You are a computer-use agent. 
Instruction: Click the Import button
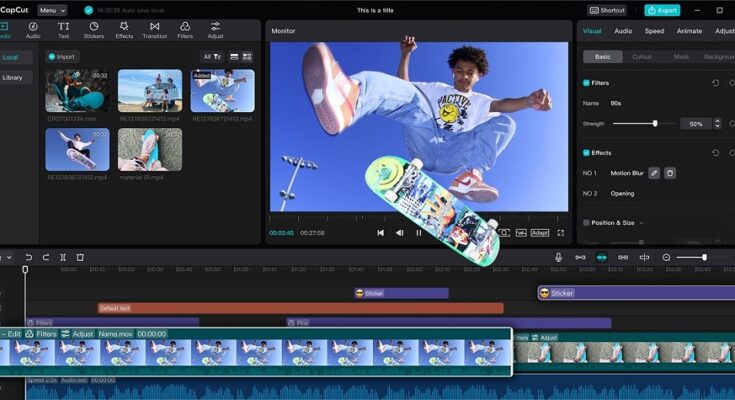(62, 57)
